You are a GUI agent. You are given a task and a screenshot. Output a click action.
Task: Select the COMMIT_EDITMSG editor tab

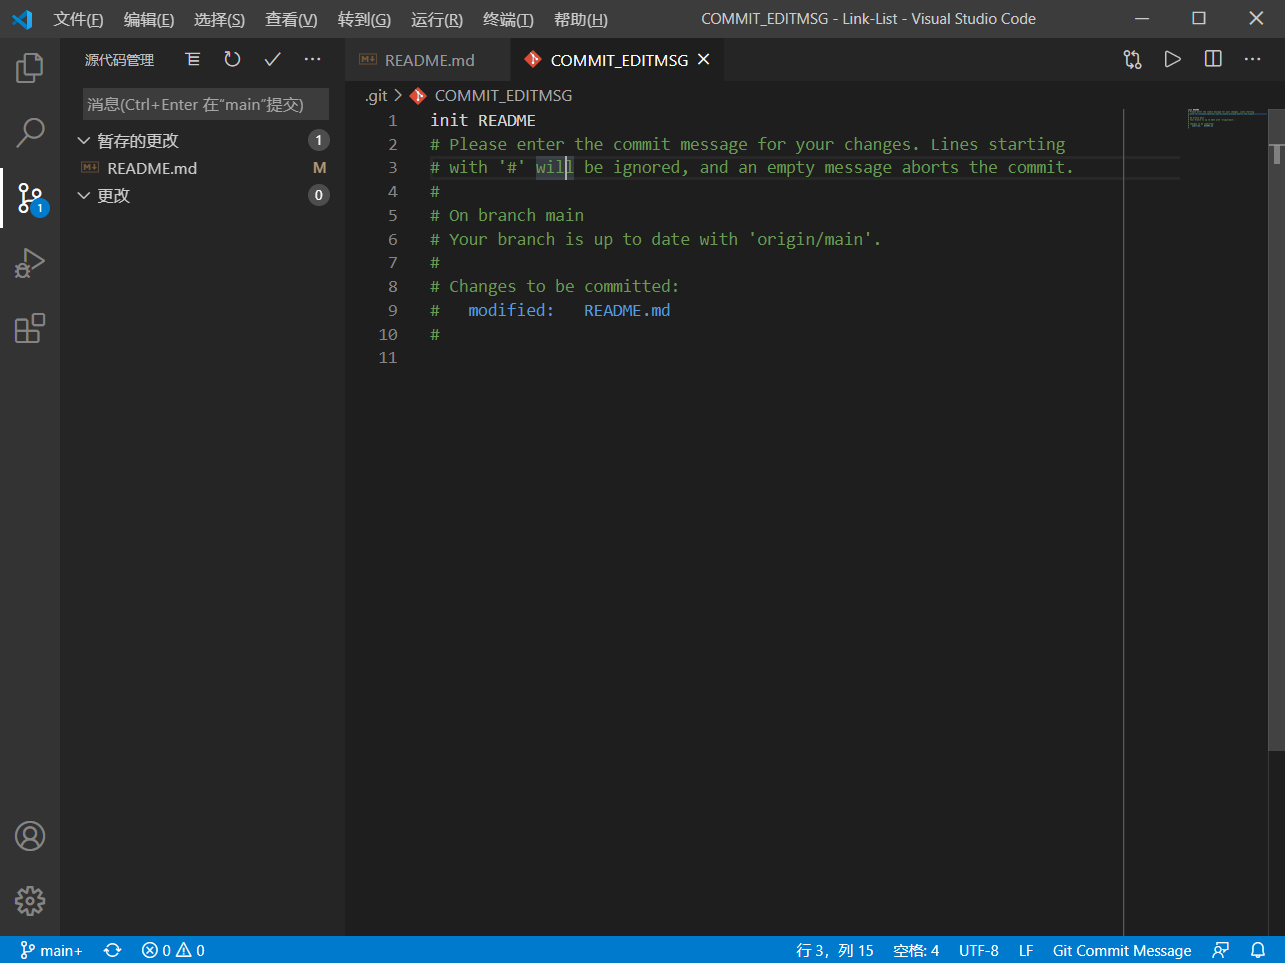(x=617, y=60)
